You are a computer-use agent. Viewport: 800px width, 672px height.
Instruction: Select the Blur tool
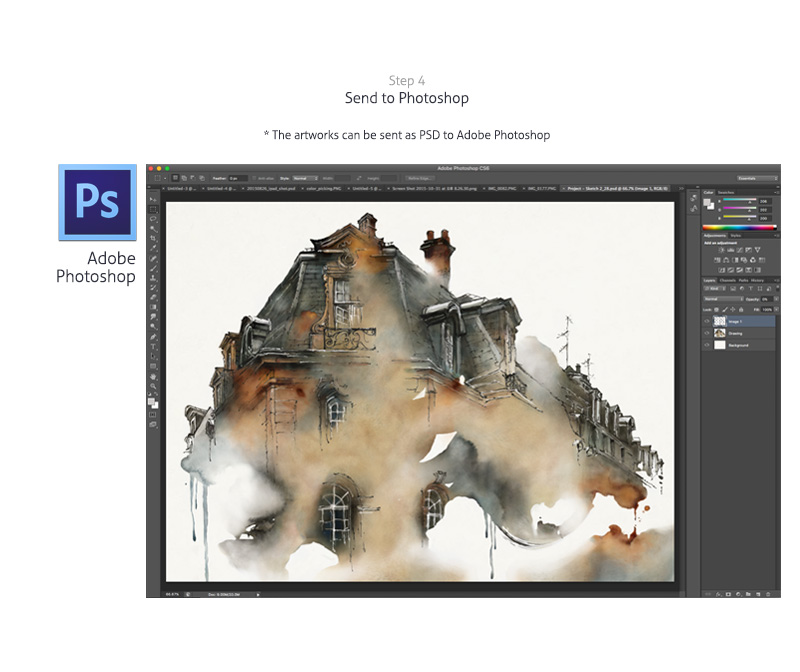pos(153,317)
